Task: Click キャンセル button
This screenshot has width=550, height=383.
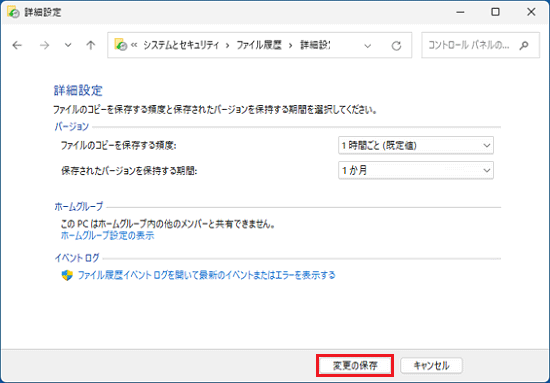Action: (431, 366)
